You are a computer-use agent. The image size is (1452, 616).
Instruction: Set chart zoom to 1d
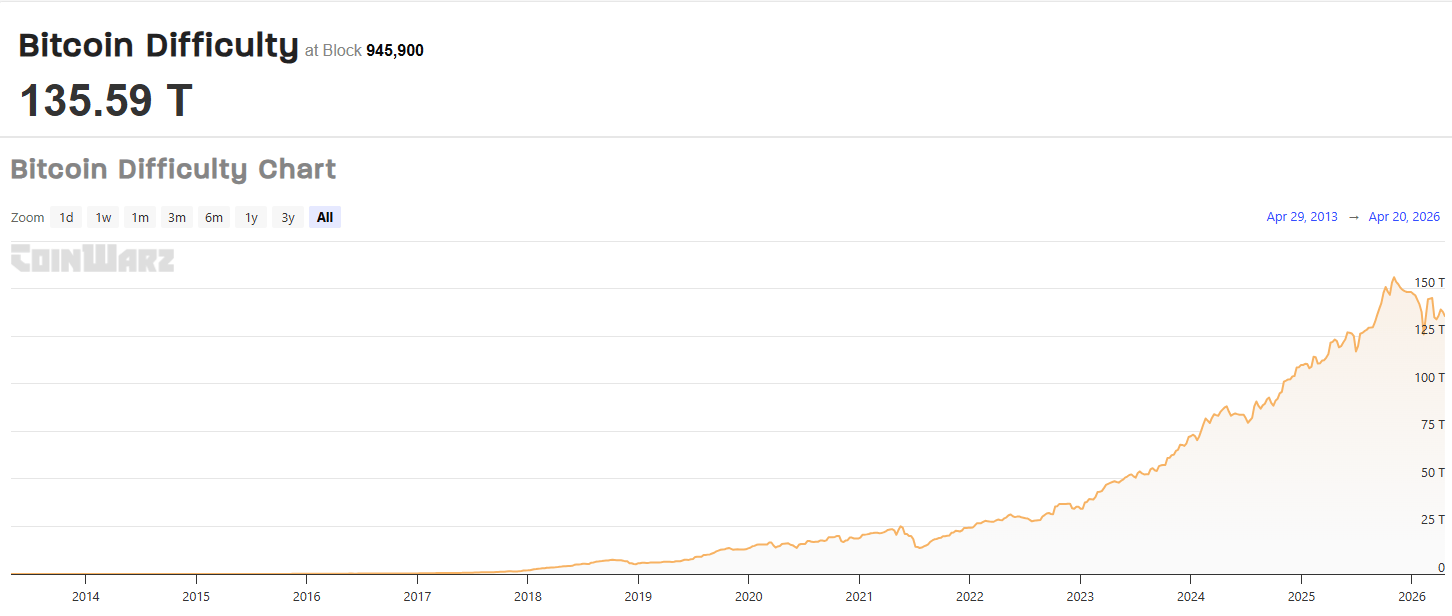66,217
